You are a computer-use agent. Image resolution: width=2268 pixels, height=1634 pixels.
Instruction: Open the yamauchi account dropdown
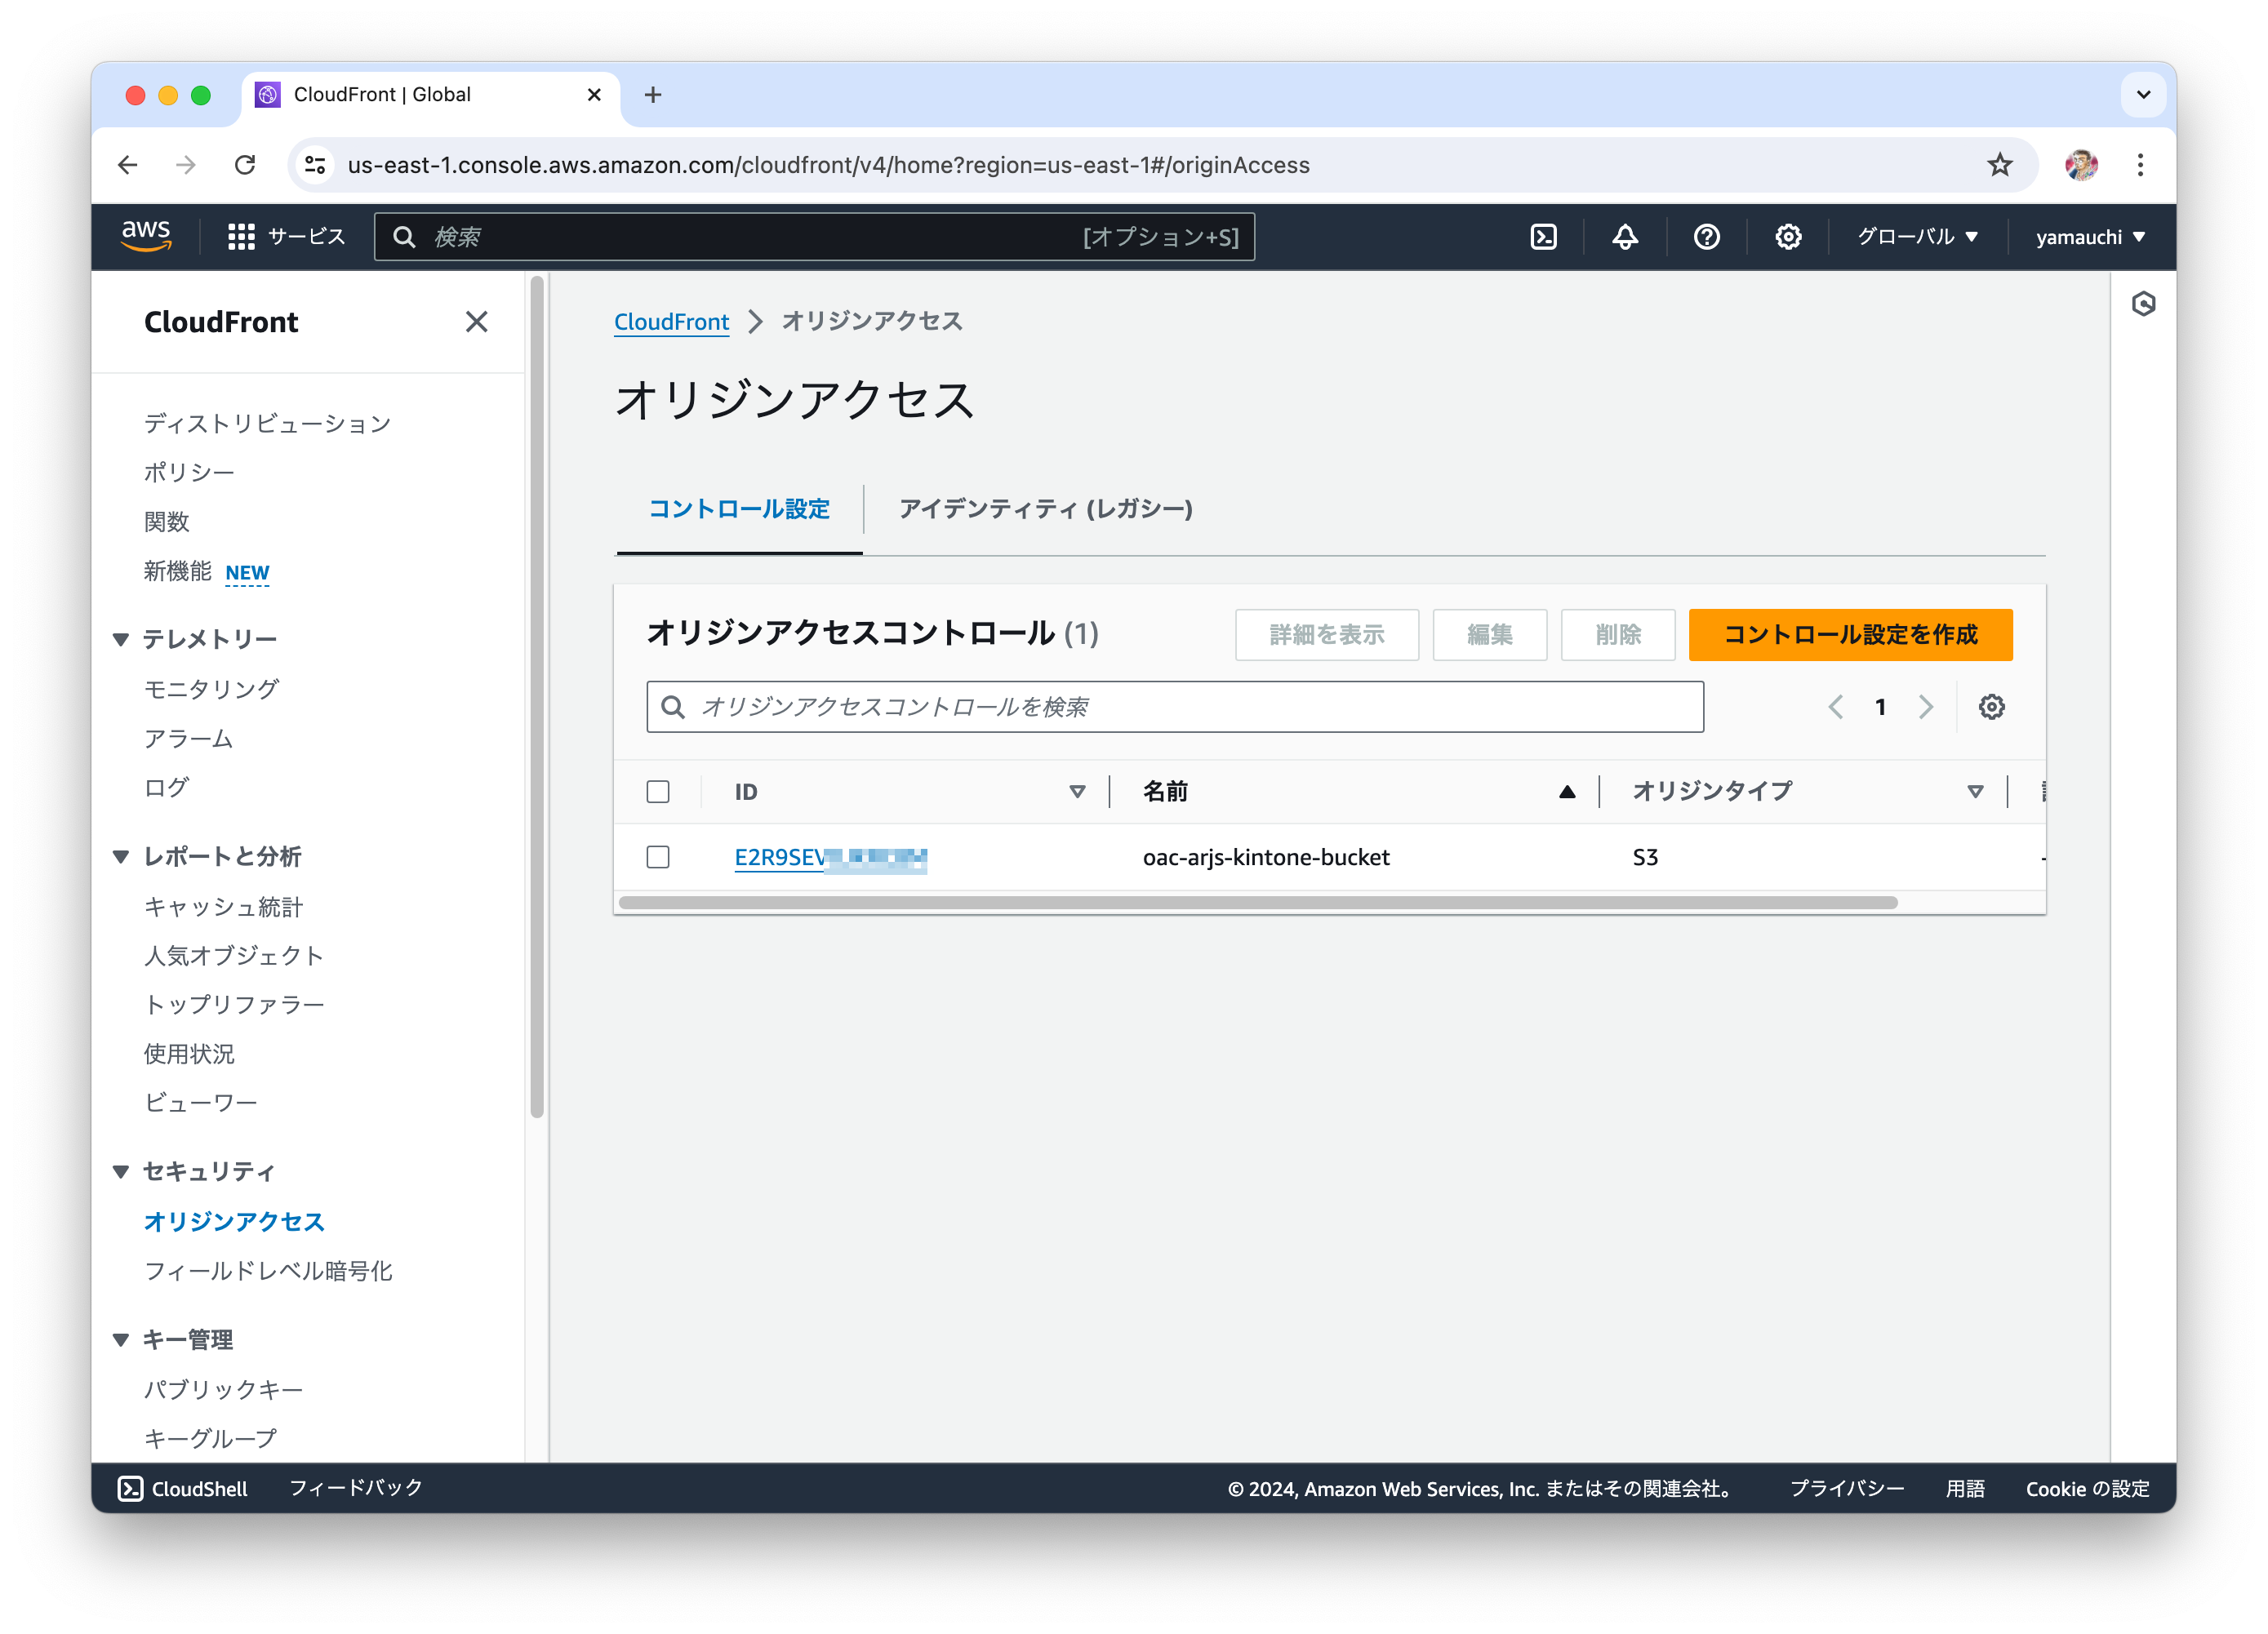pyautogui.click(x=2090, y=237)
